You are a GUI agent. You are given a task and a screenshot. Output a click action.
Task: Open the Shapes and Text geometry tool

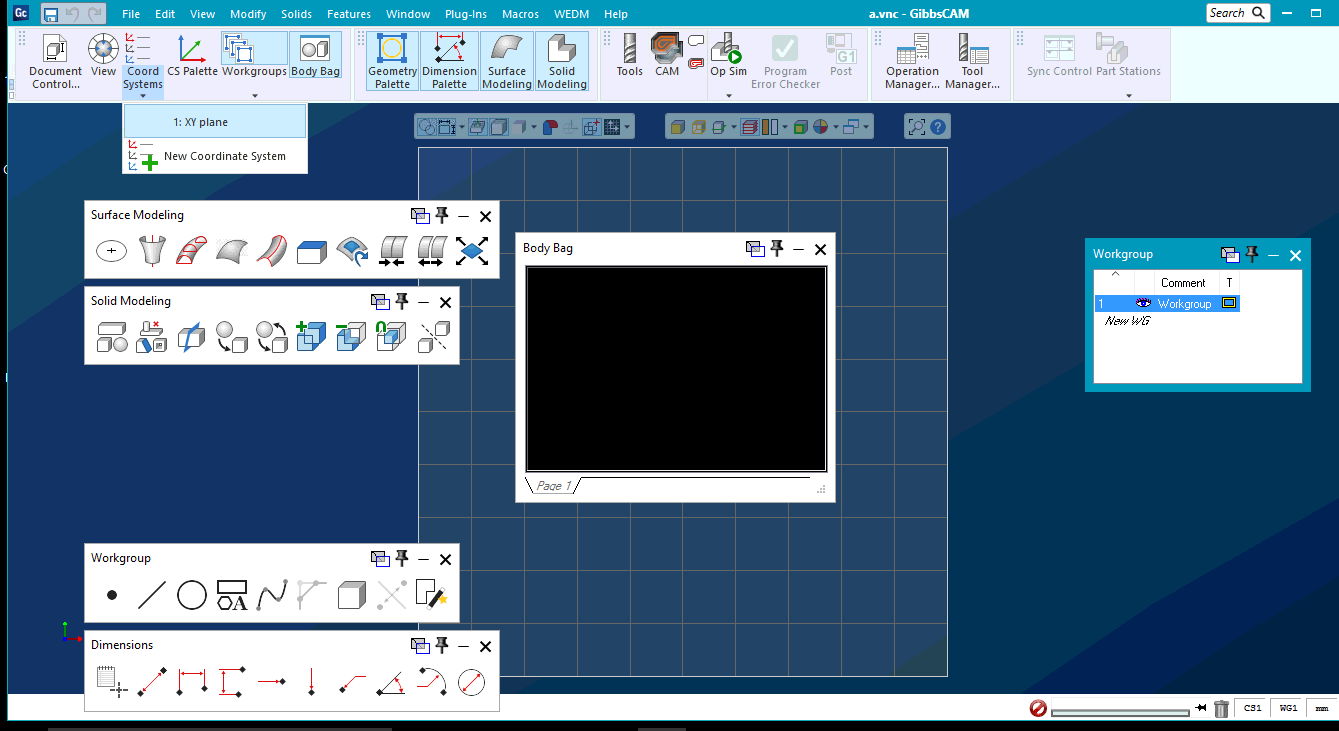click(232, 595)
